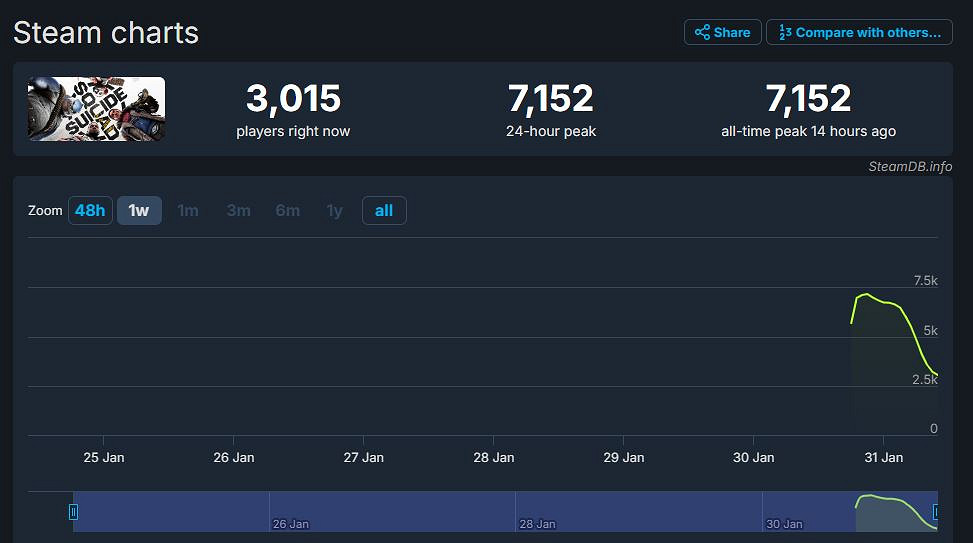Click the 3,015 players right now stat
The width and height of the screenshot is (973, 543).
pos(293,99)
